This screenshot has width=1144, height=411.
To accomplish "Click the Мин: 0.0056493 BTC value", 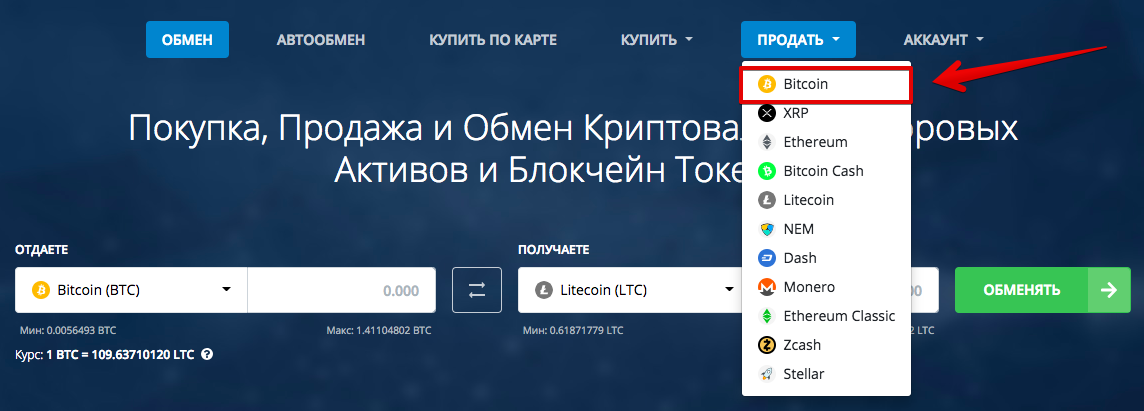I will pos(68,331).
